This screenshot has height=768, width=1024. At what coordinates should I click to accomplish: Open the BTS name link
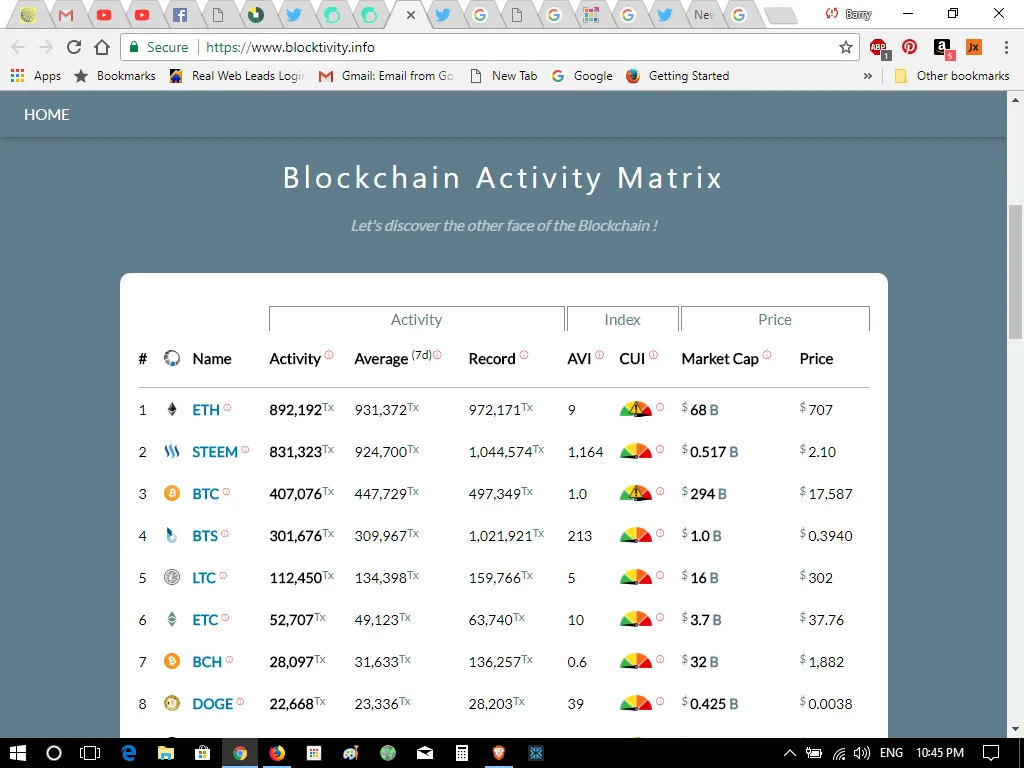(x=204, y=536)
